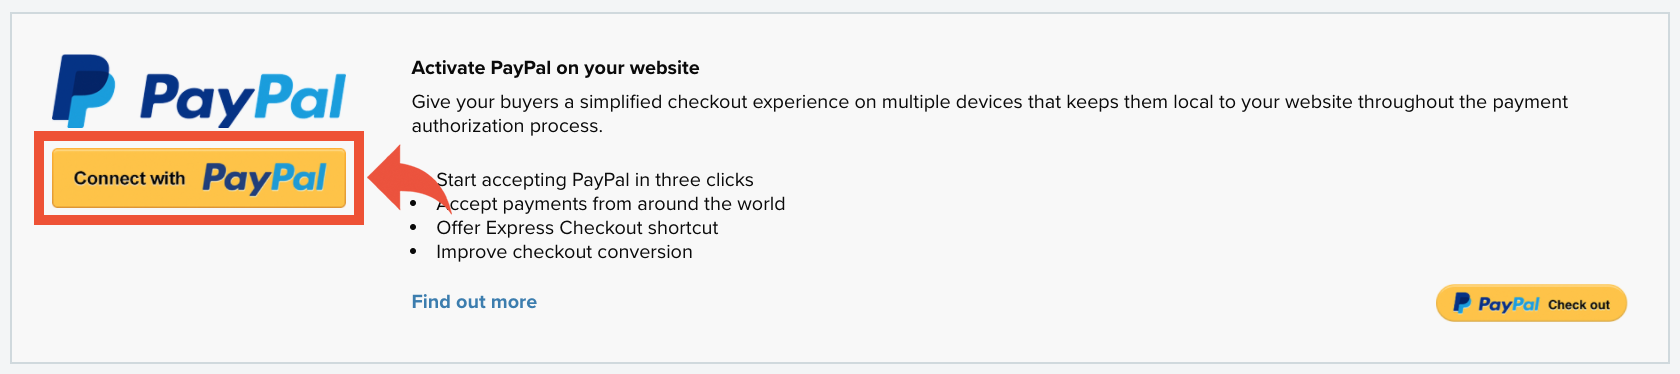Click the large PayPal wordmark beside logo
The width and height of the screenshot is (1680, 374).
tap(243, 99)
